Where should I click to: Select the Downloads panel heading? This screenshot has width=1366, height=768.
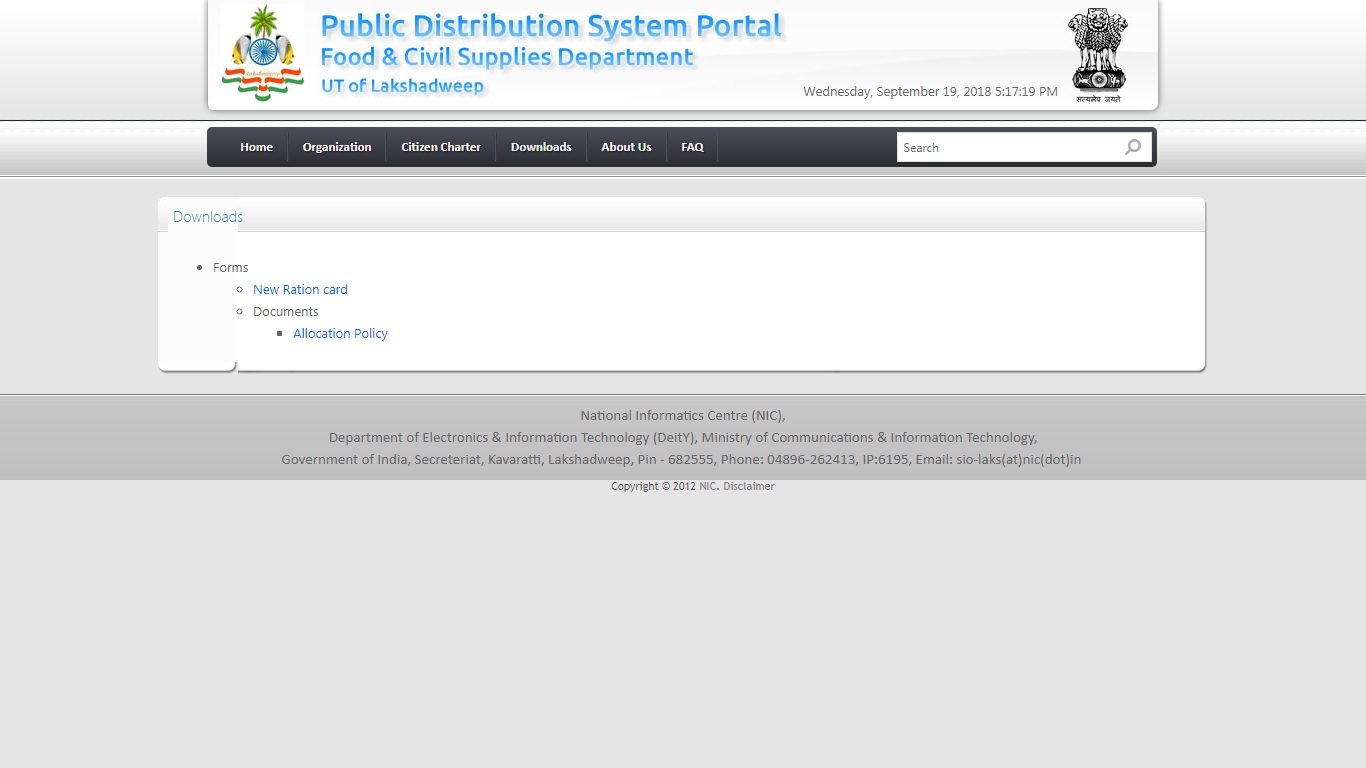207,216
